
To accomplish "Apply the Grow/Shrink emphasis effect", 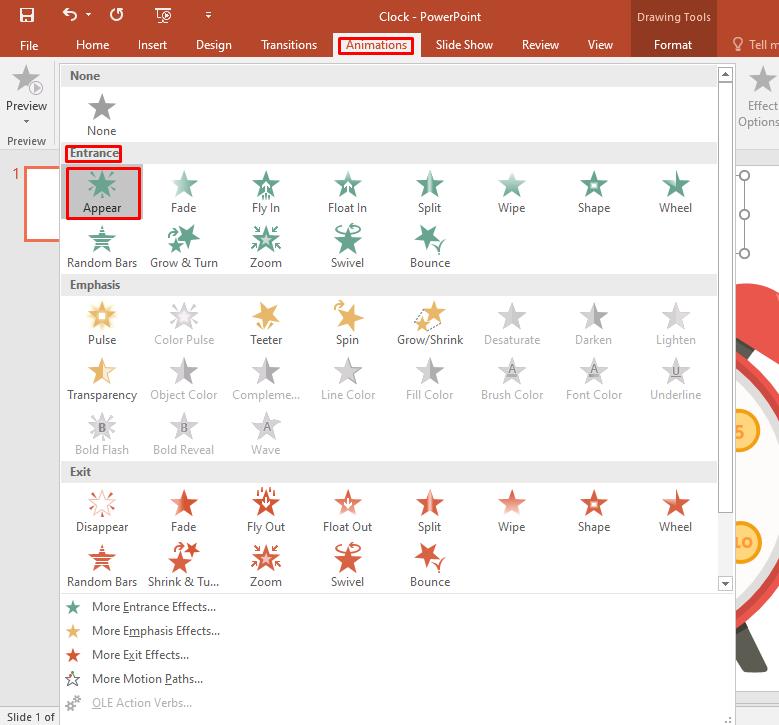I will click(x=430, y=324).
